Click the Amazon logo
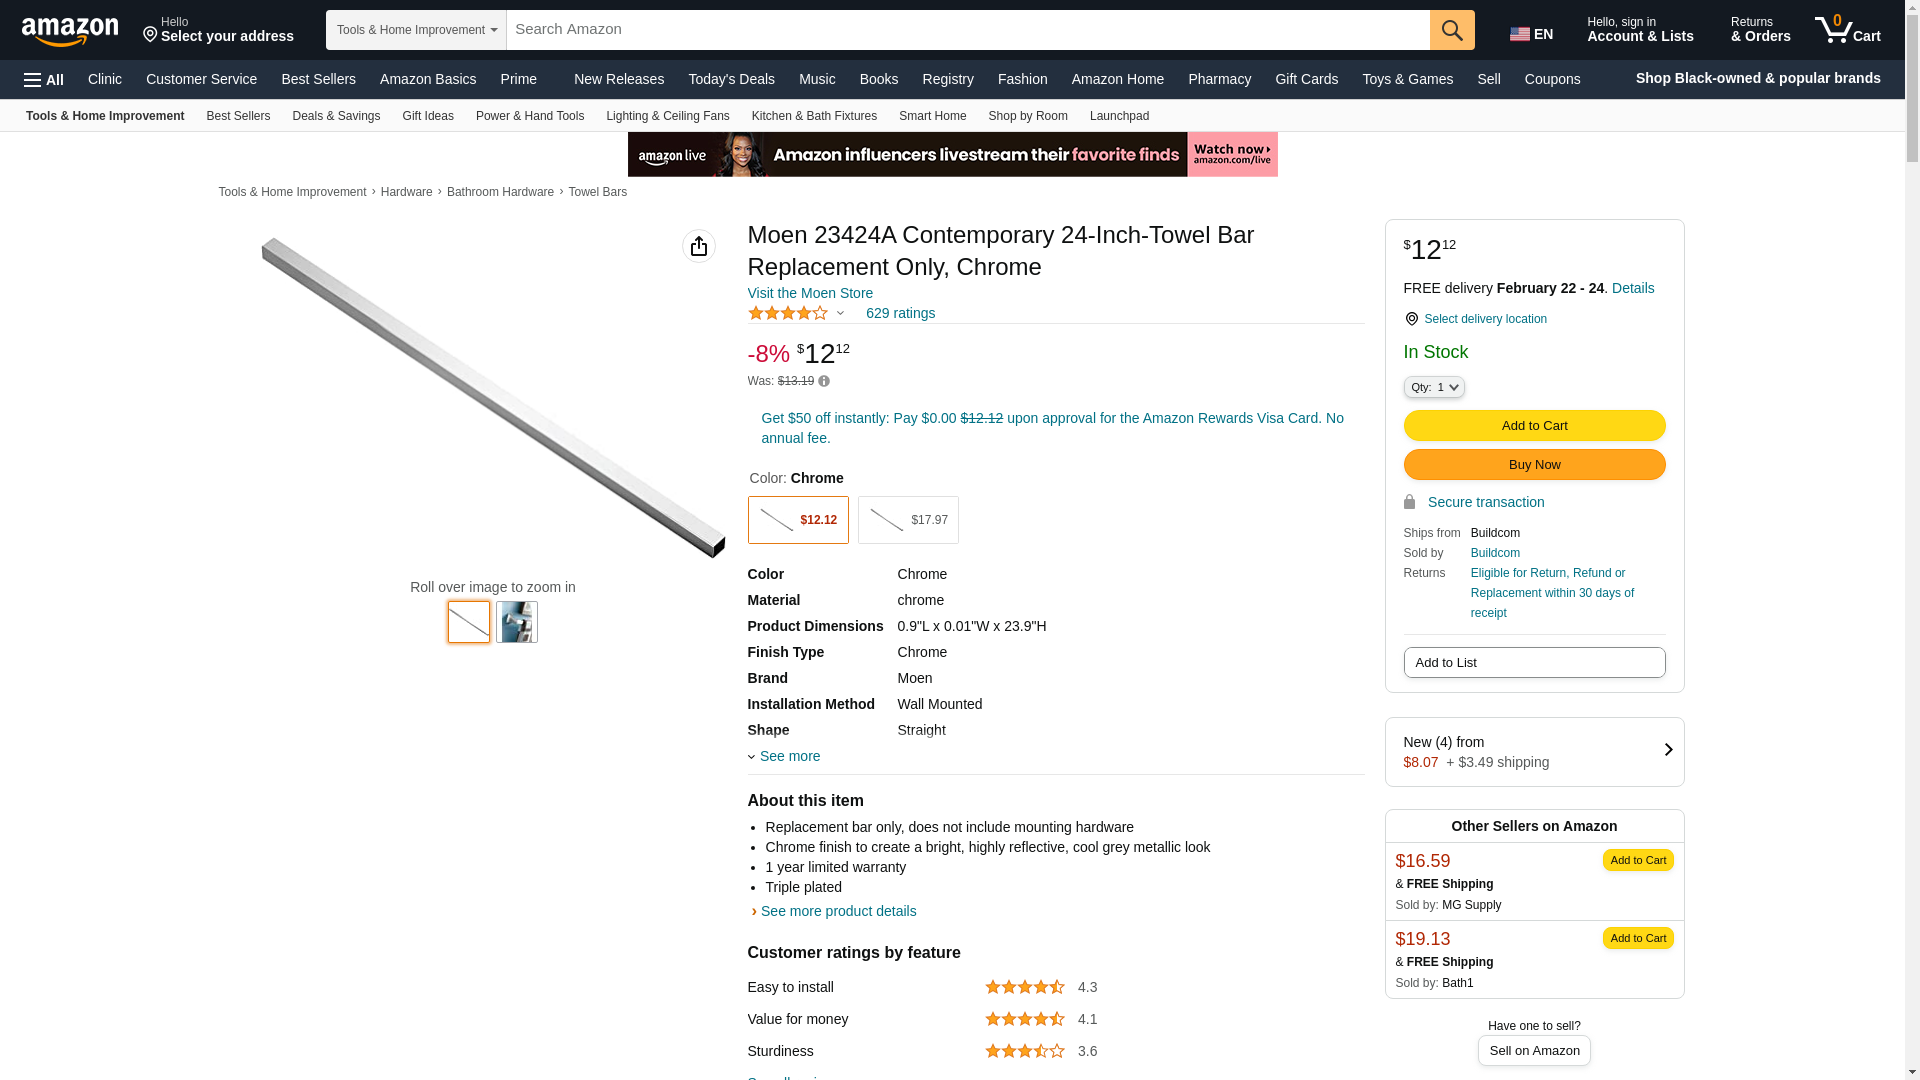The height and width of the screenshot is (1080, 1920). (x=70, y=31)
